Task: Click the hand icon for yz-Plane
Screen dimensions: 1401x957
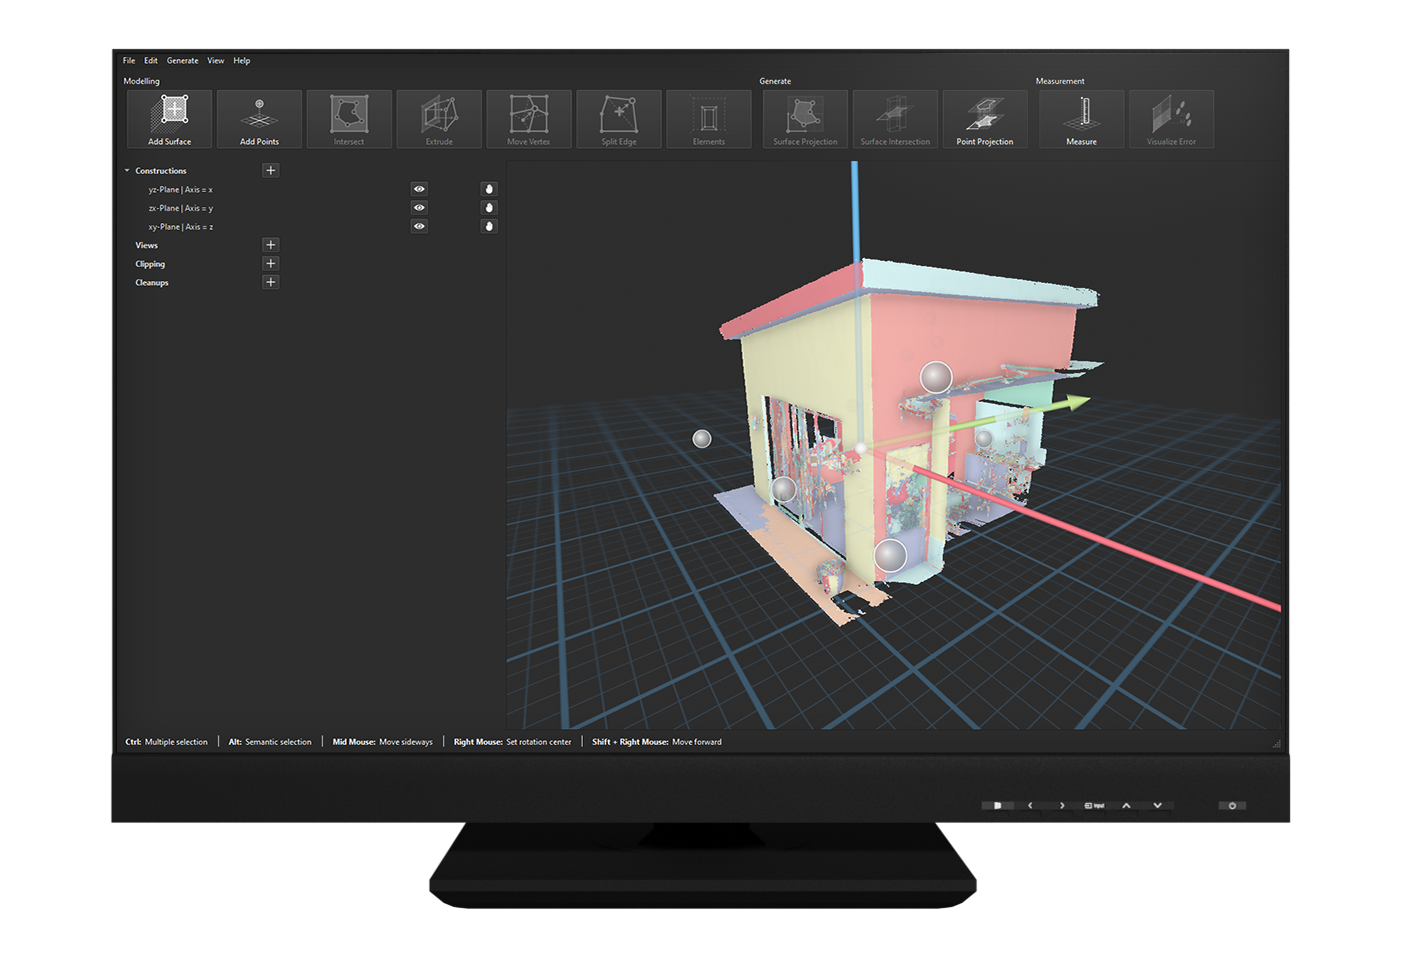Action: tap(489, 189)
